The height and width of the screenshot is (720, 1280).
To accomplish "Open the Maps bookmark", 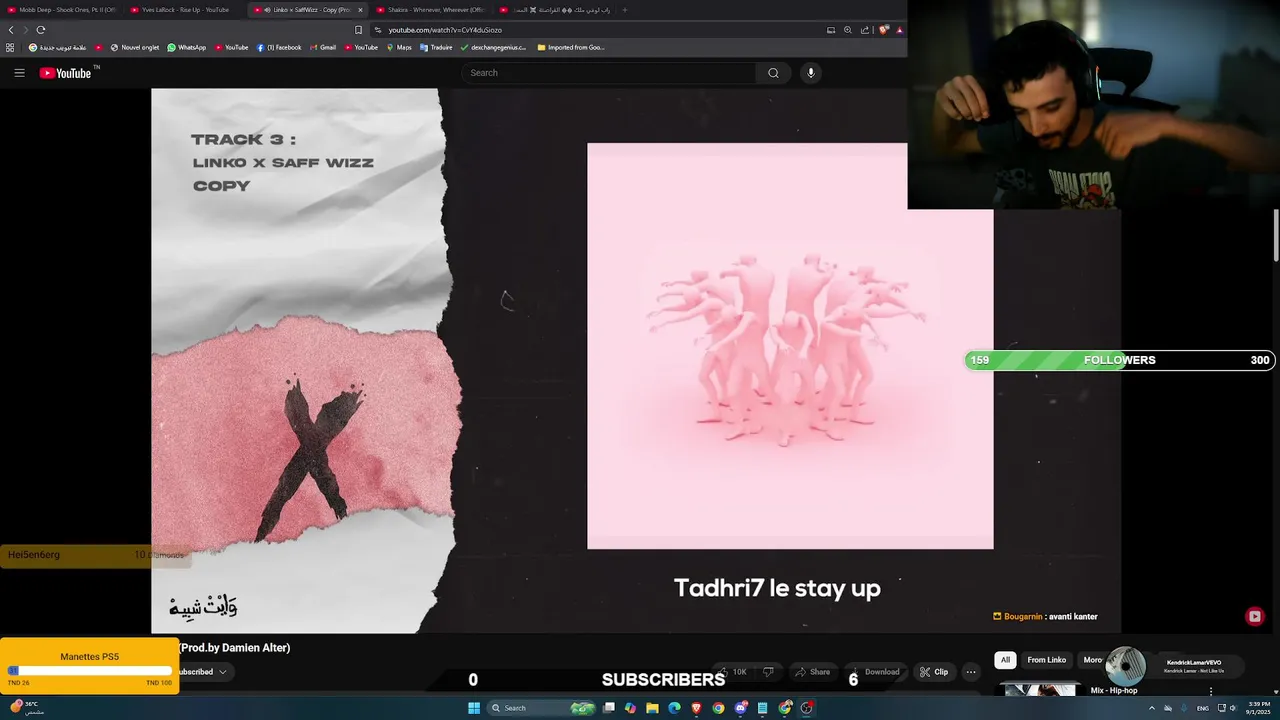I will point(399,47).
